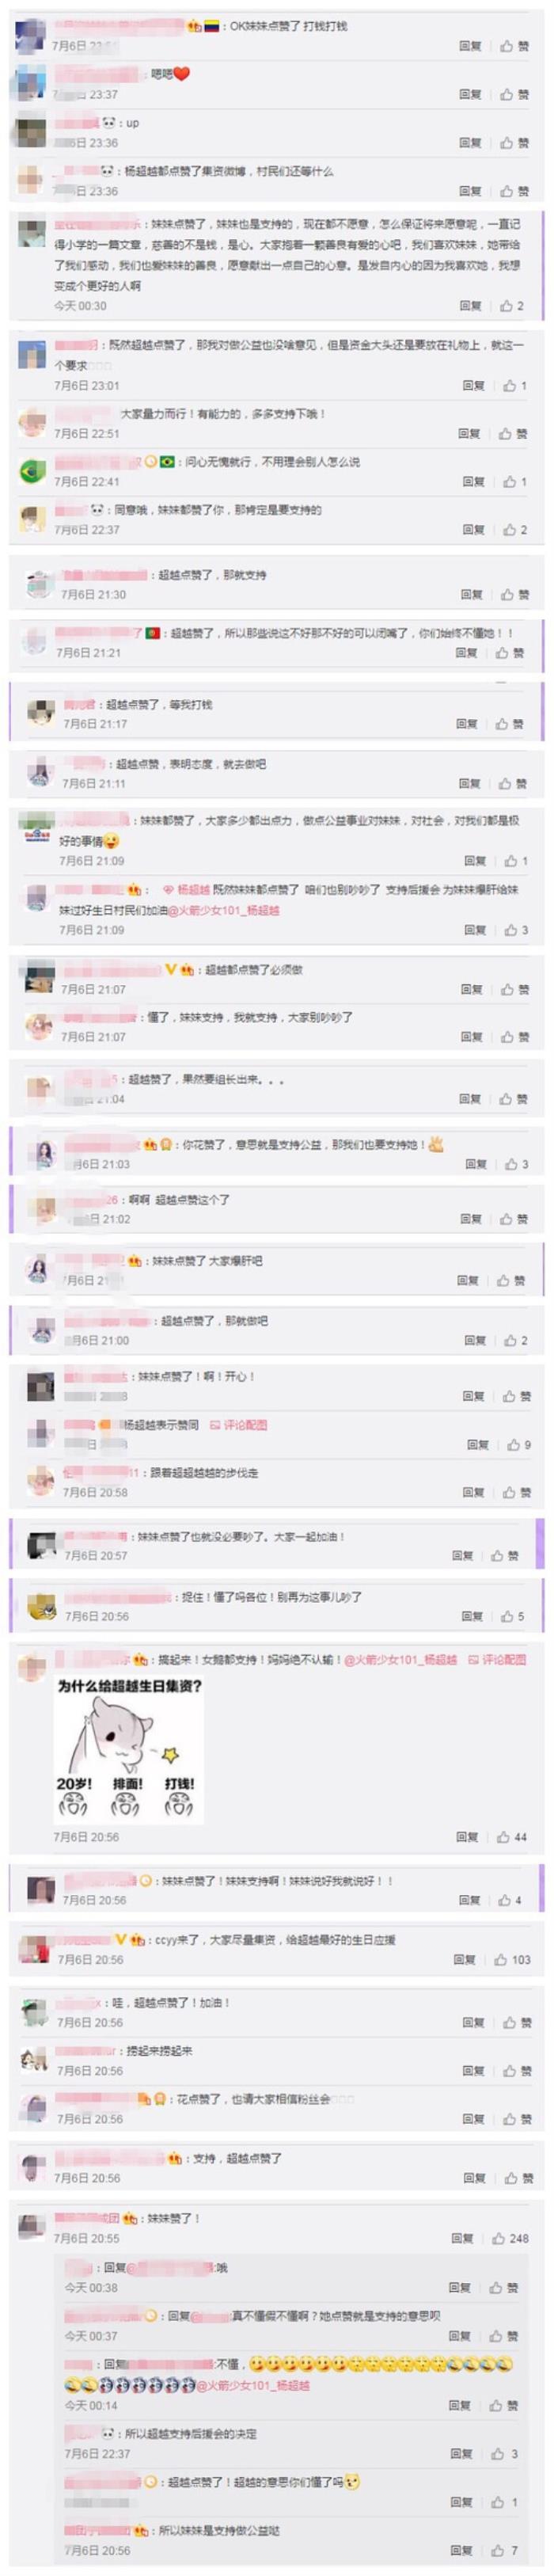Like the OK妹妹点赞了 打钱打钱 comment
This screenshot has height=2576, width=554.
click(514, 46)
